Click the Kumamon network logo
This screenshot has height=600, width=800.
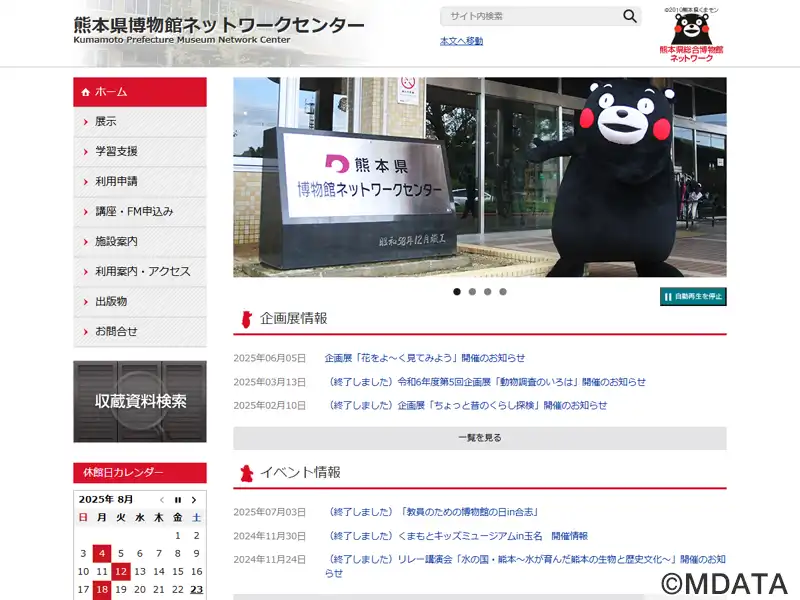[x=691, y=35]
